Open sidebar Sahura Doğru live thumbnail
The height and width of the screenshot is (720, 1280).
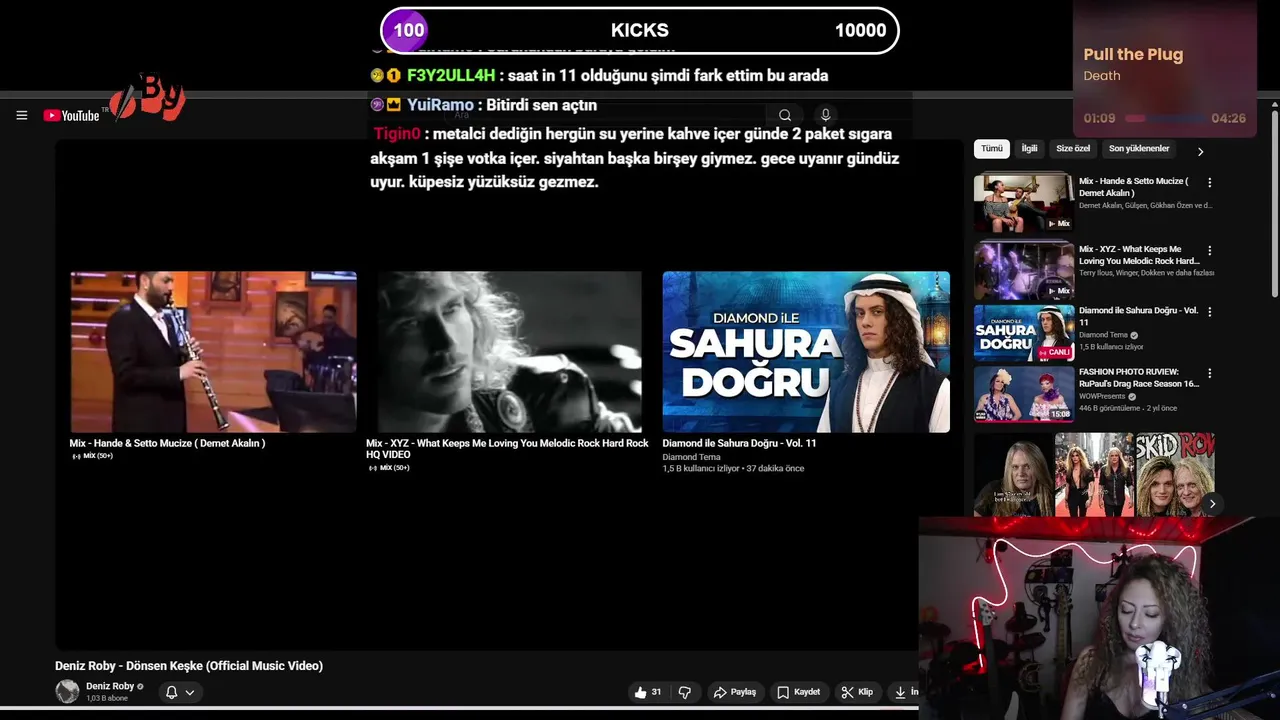[1024, 332]
